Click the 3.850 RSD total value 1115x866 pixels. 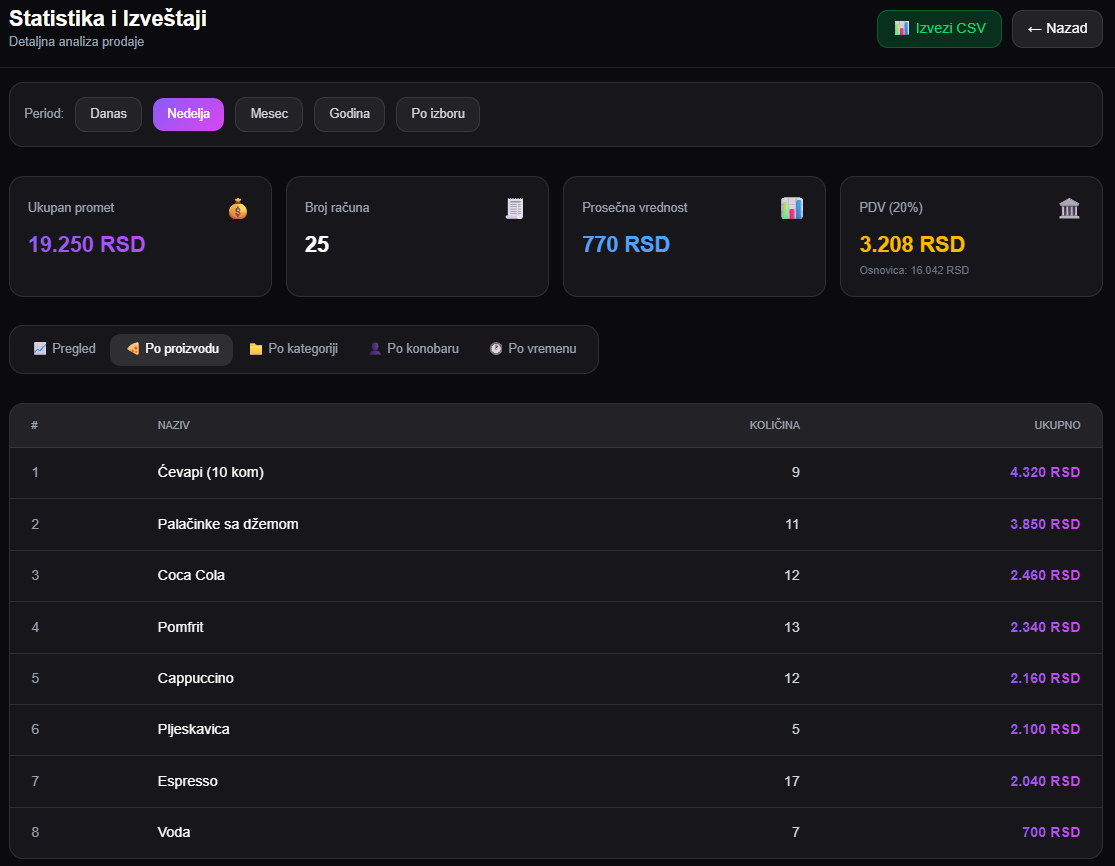(1045, 524)
